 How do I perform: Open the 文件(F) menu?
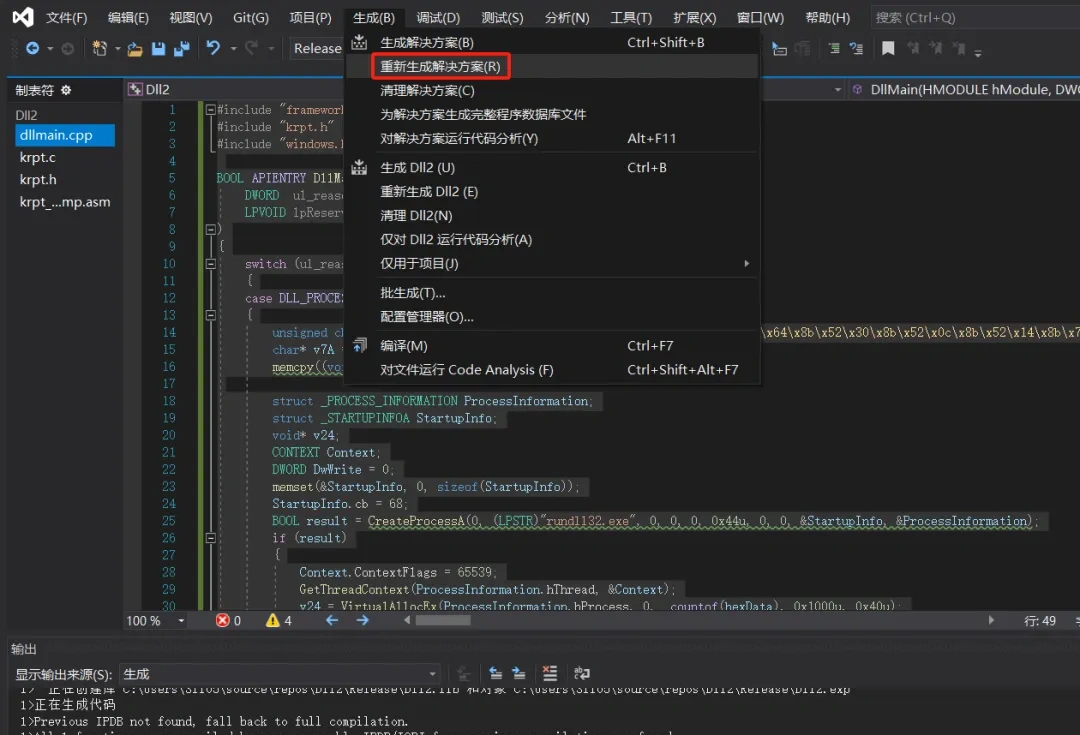(x=67, y=17)
